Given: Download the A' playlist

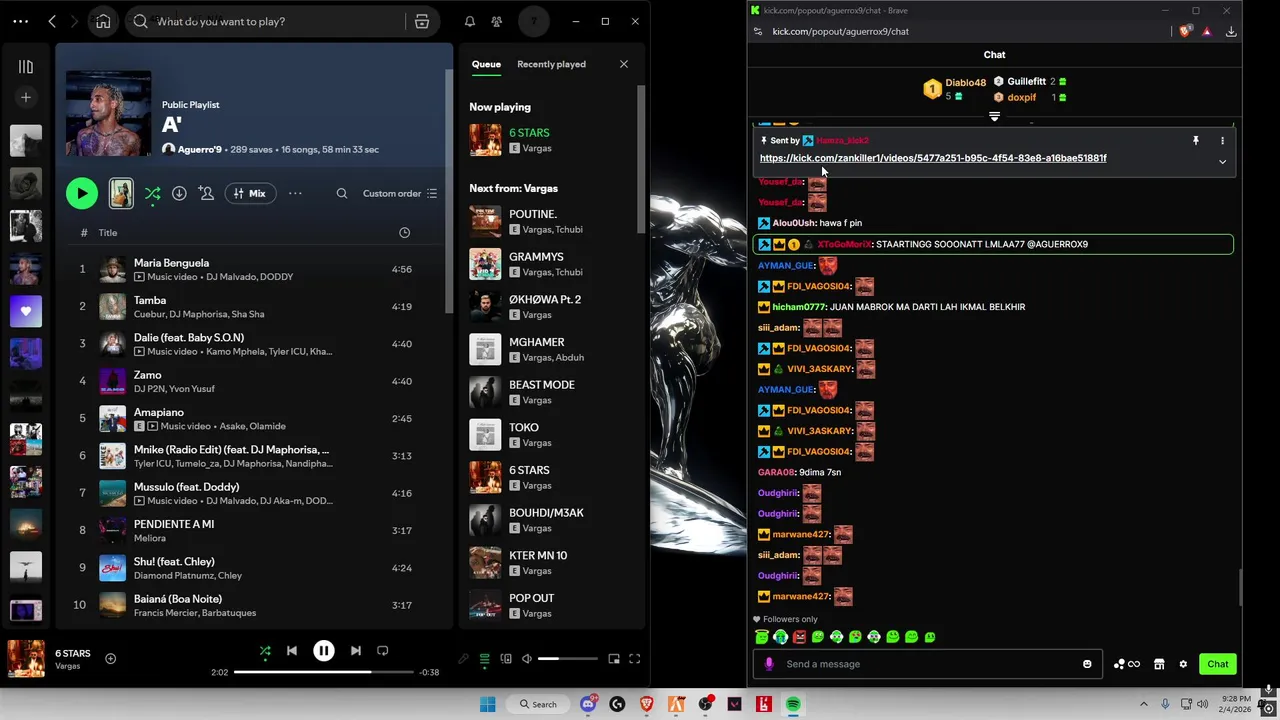Looking at the screenshot, I should tap(179, 194).
